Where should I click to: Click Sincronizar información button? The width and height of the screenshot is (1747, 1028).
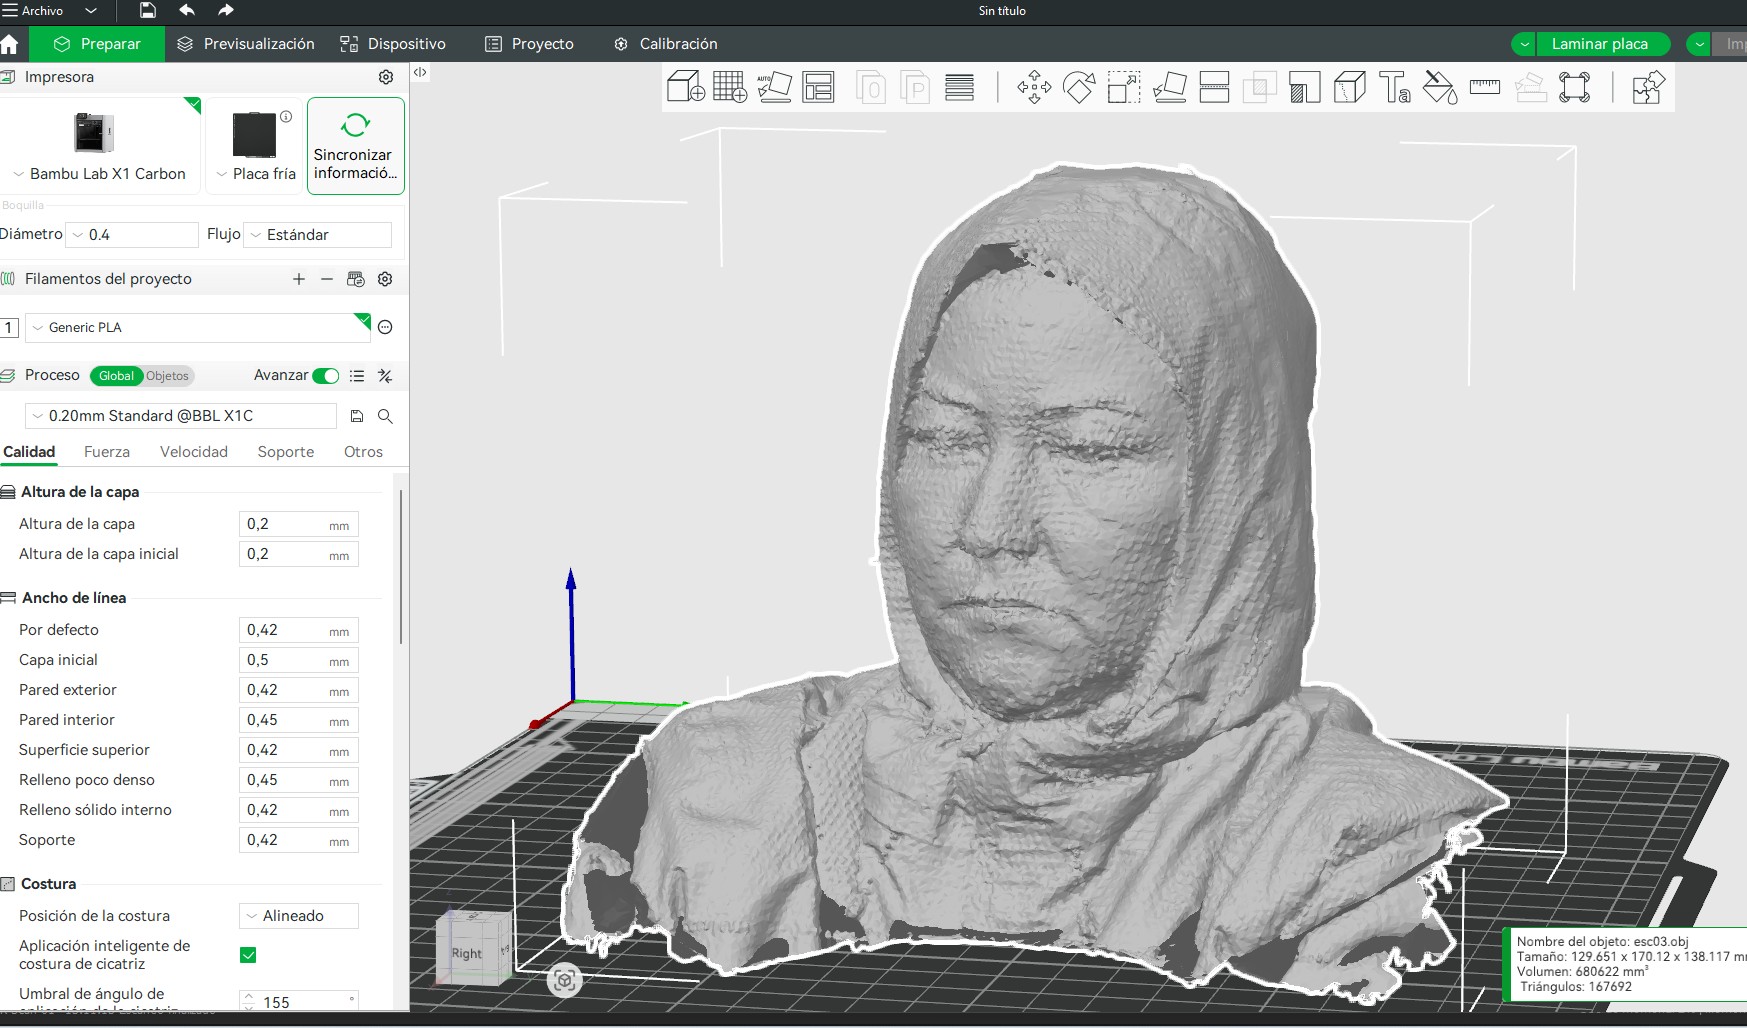[355, 146]
